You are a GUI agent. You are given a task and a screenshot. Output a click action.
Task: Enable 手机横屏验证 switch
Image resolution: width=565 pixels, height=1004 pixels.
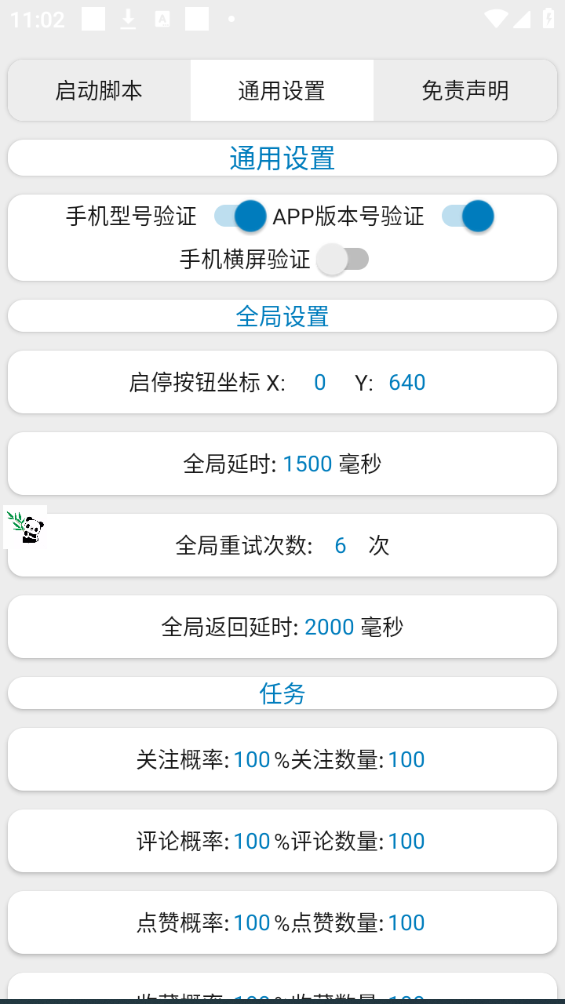tap(343, 259)
